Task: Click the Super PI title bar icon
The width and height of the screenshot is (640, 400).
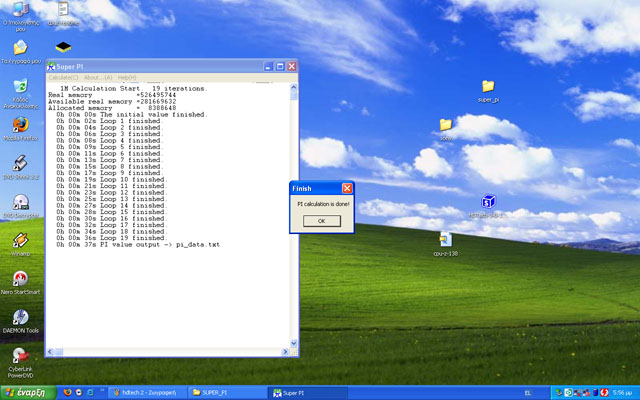Action: click(51, 67)
